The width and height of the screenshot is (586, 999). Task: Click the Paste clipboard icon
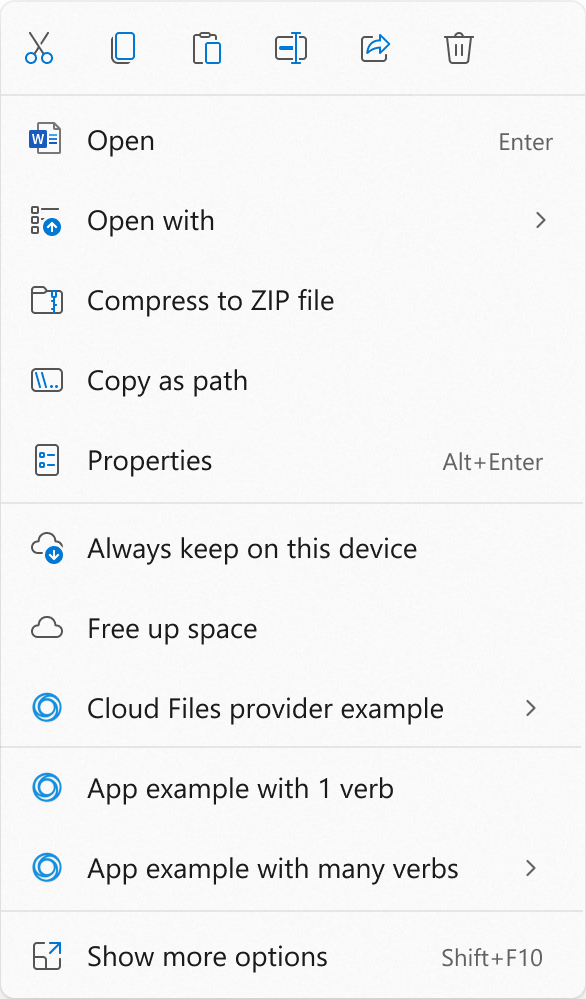coord(207,48)
